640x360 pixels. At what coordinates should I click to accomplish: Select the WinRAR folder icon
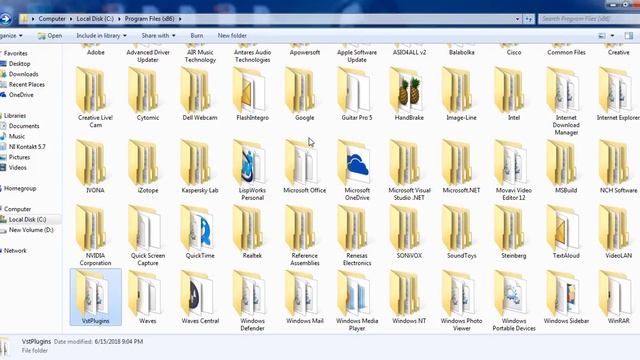pos(616,294)
